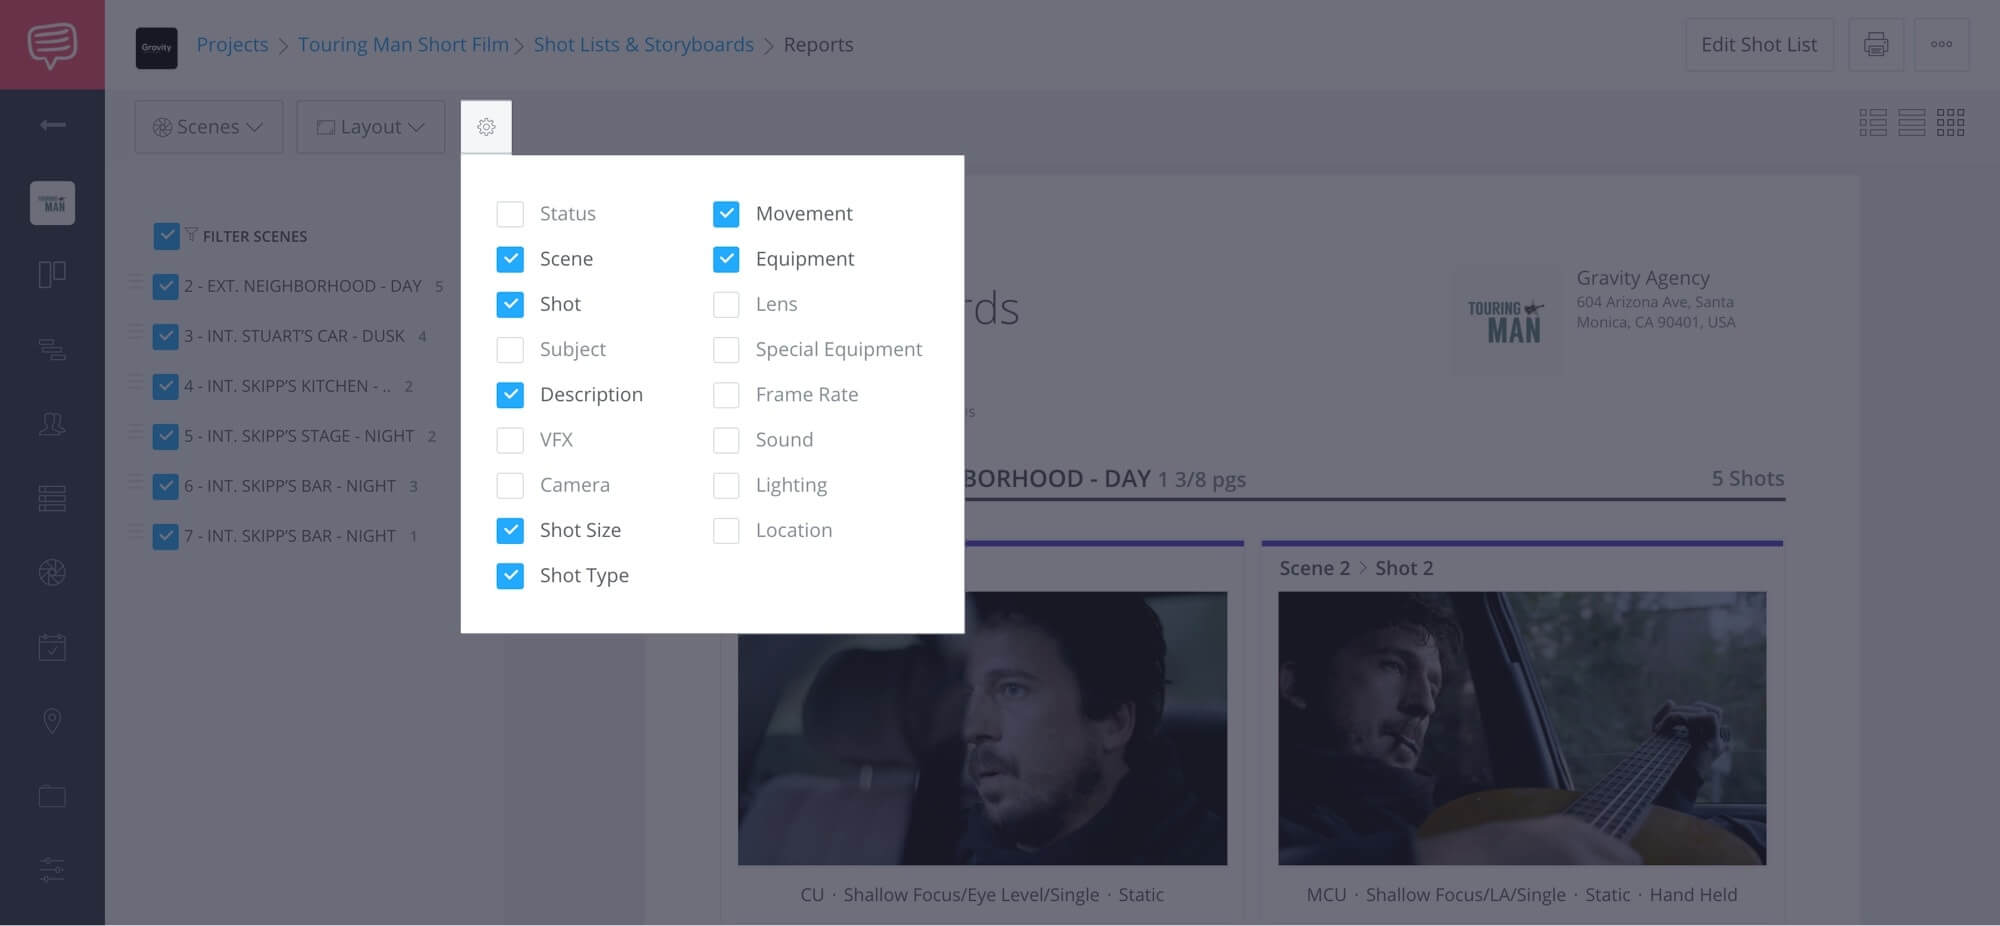This screenshot has width=2000, height=926.
Task: Open the Touring Man project thumbnail in sidebar
Action: (x=51, y=202)
